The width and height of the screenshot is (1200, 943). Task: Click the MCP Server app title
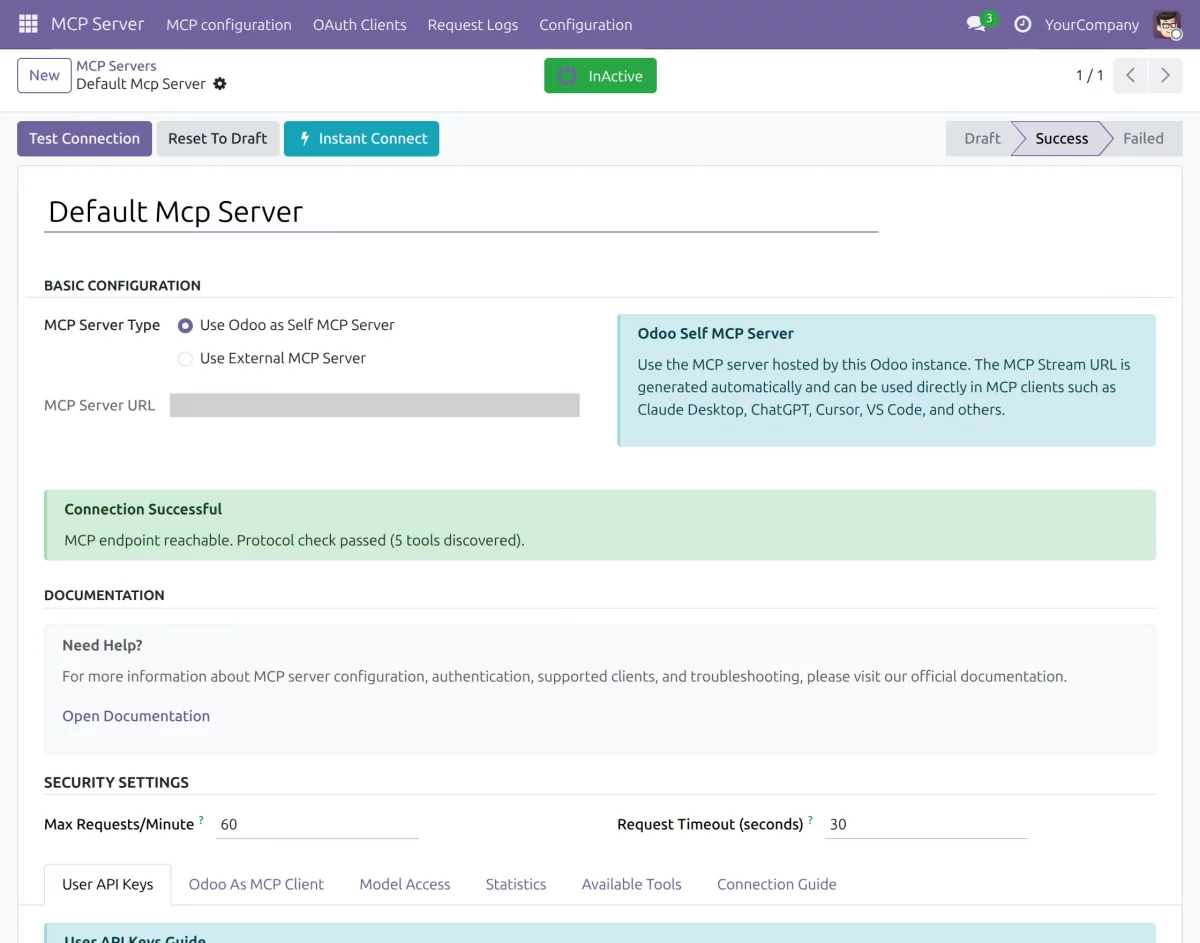coord(98,24)
